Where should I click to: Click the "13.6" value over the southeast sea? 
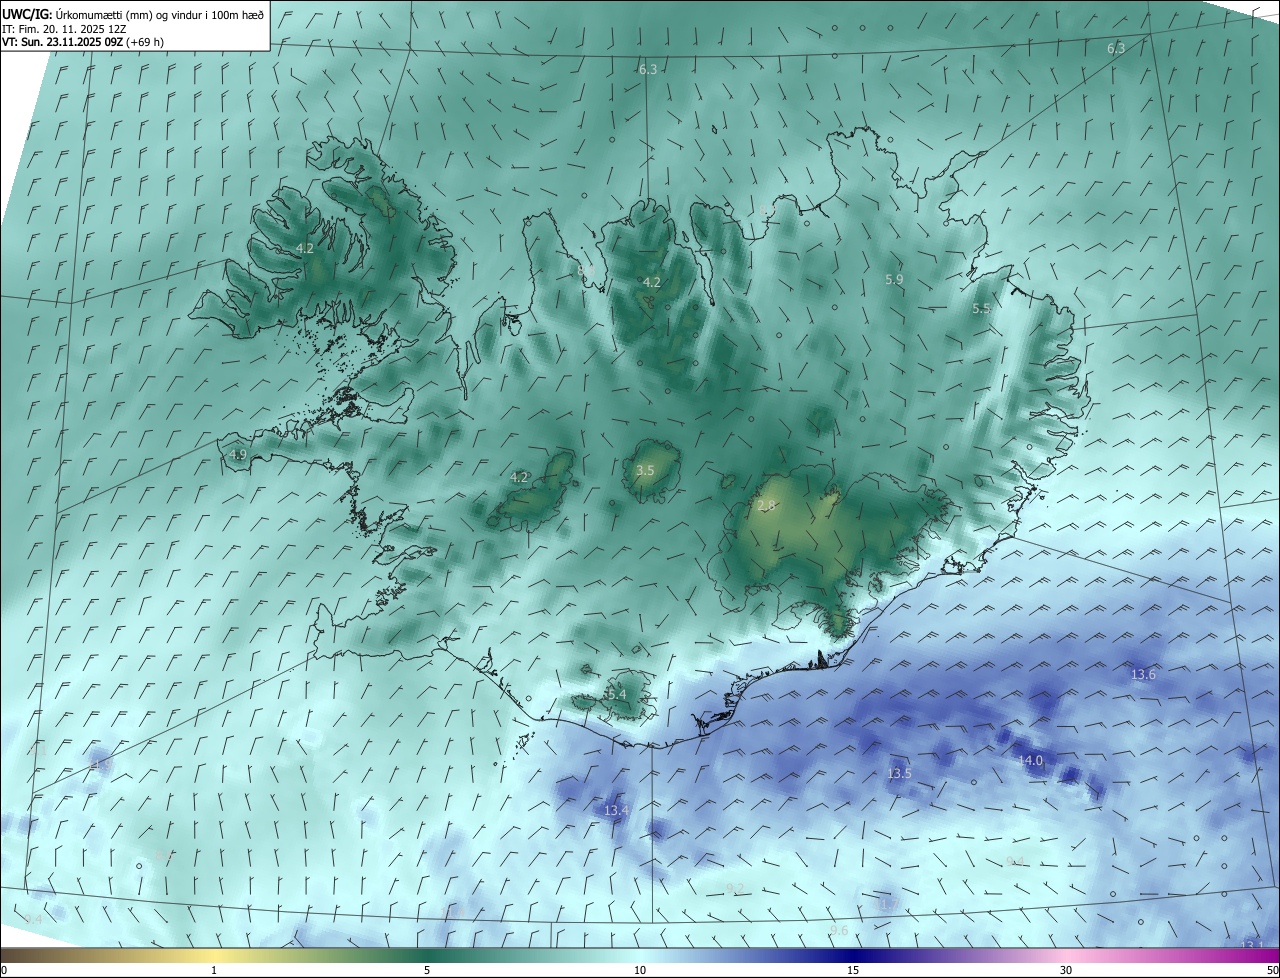(1143, 675)
